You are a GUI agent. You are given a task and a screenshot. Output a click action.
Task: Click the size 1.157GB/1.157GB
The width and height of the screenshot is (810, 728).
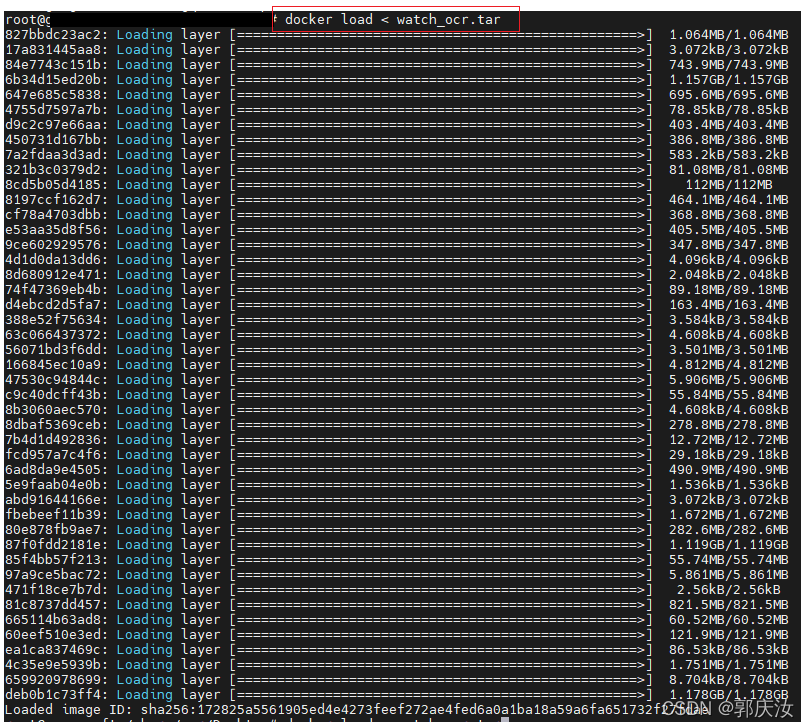pos(729,80)
